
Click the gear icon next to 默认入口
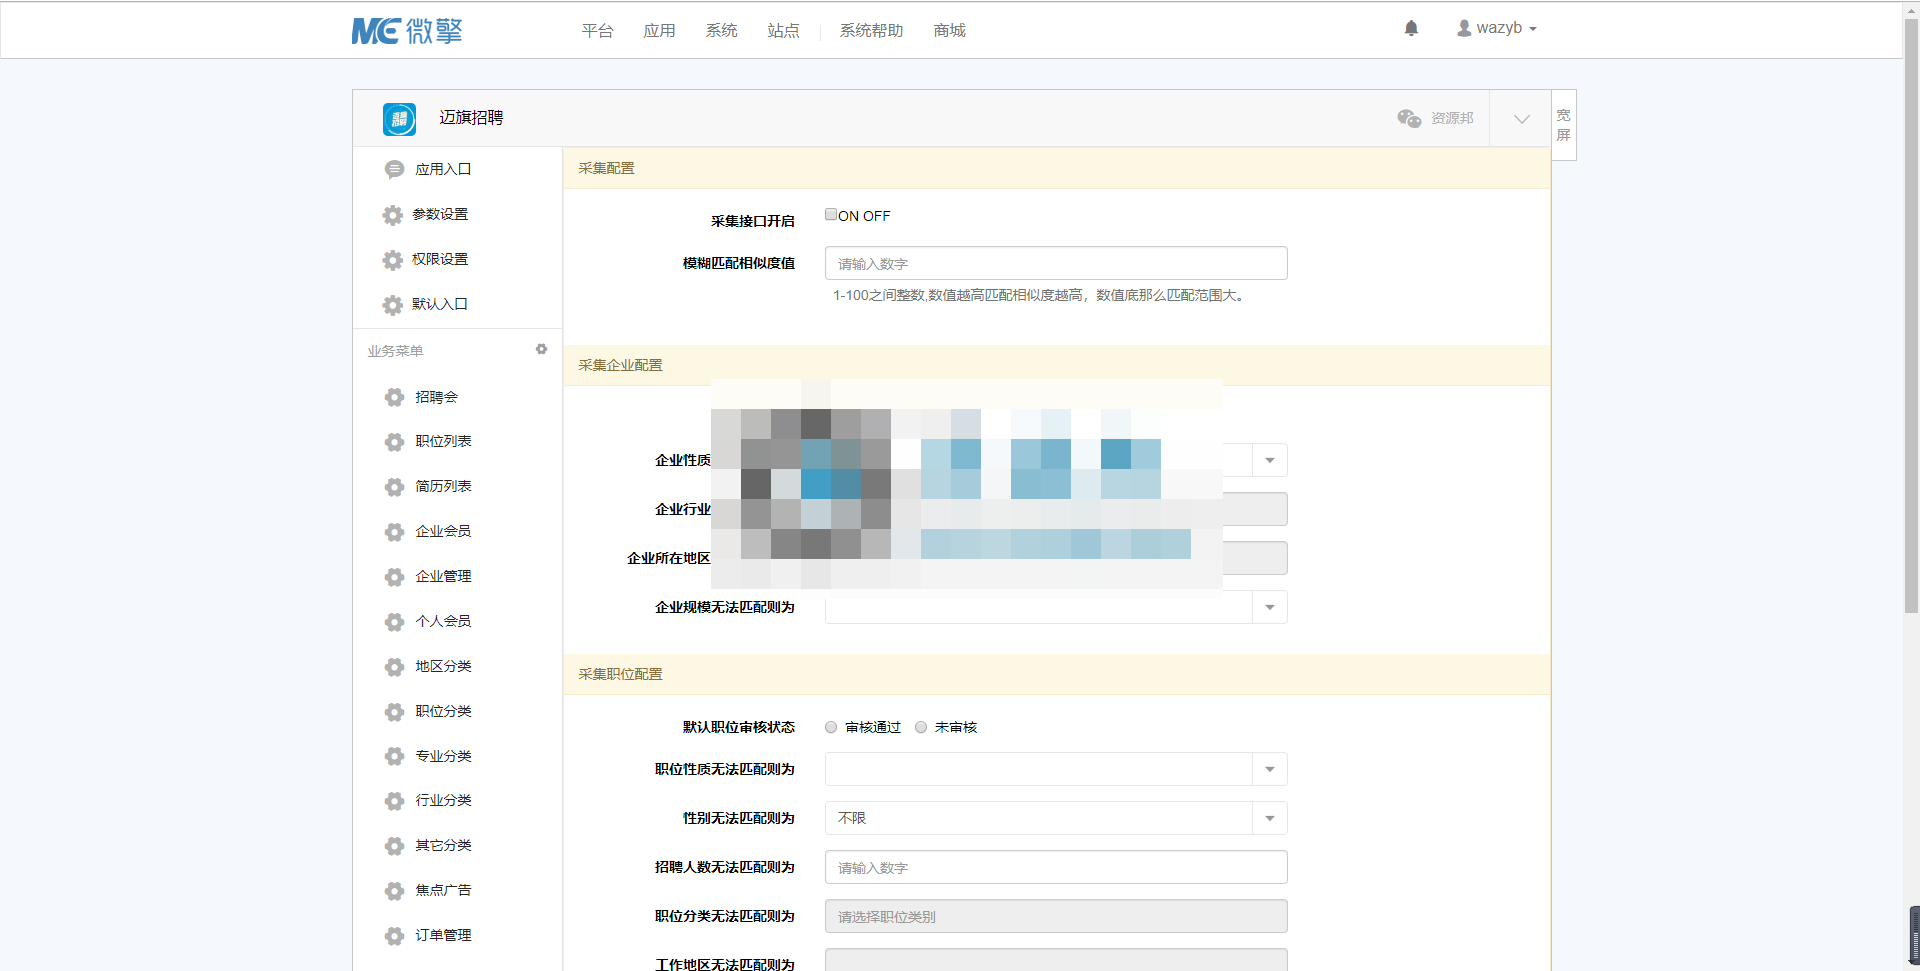[x=393, y=305]
